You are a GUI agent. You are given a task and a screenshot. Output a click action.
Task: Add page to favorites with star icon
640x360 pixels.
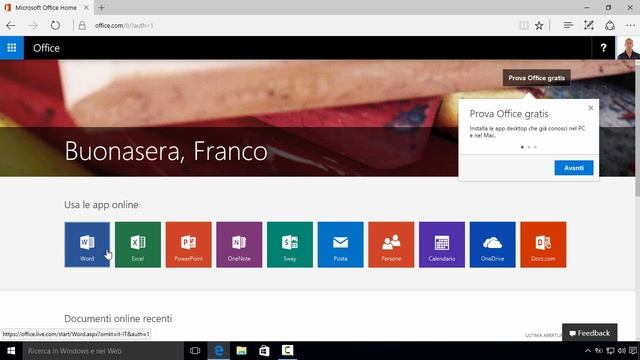[539, 25]
